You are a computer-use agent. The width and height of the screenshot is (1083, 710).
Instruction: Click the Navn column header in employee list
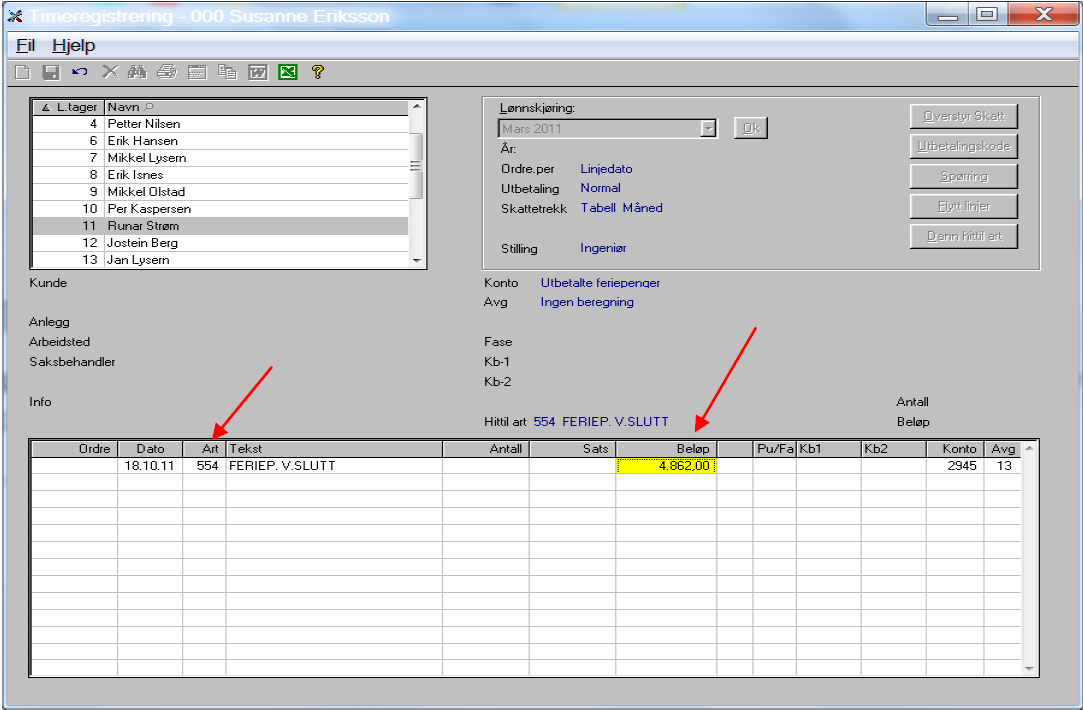click(x=256, y=107)
